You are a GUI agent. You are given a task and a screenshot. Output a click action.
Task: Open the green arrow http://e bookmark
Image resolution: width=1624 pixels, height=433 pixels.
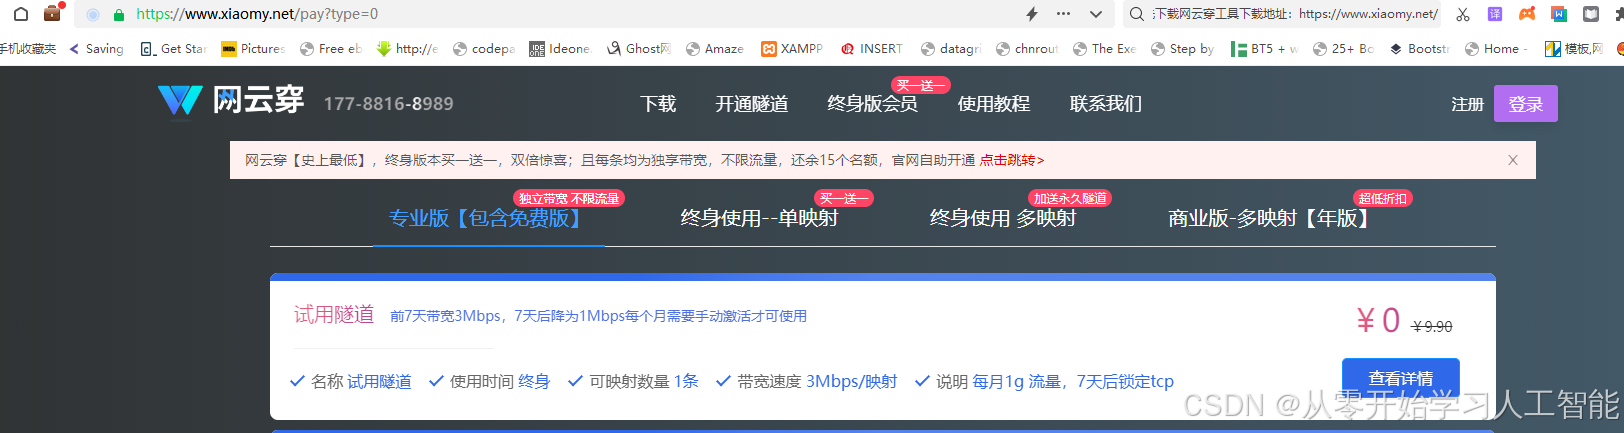pyautogui.click(x=407, y=48)
